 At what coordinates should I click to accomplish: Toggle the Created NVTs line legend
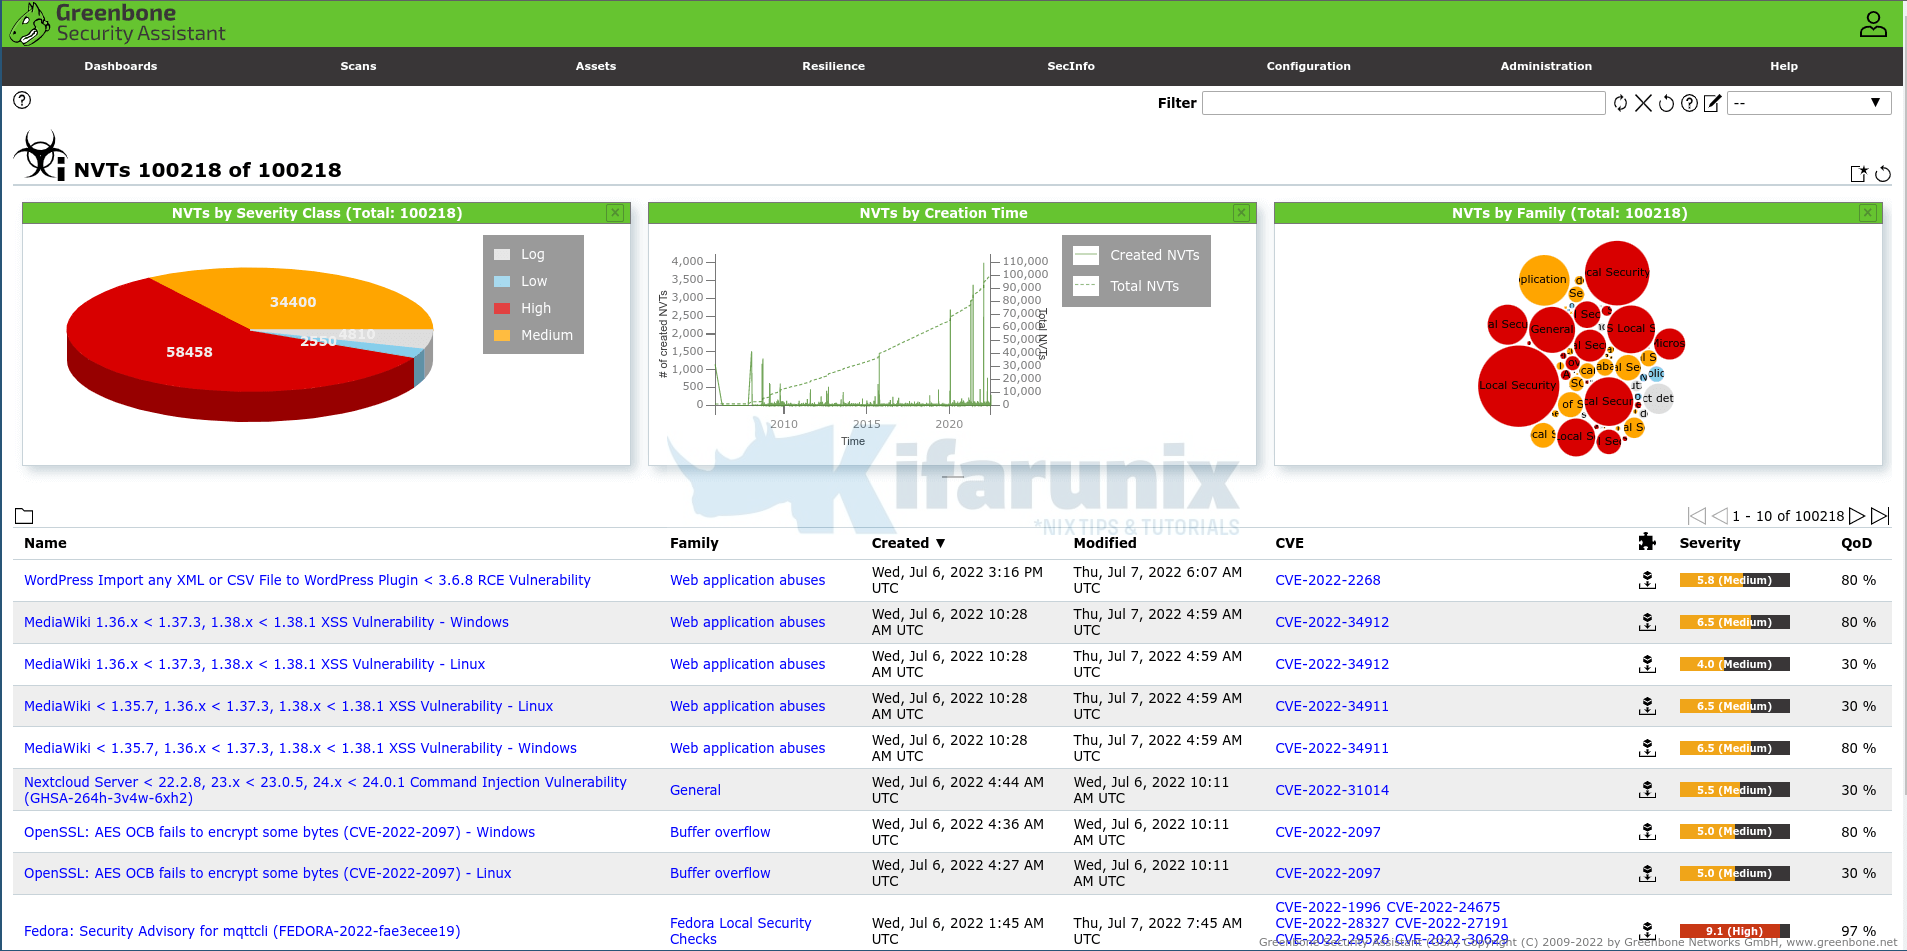pyautogui.click(x=1136, y=255)
